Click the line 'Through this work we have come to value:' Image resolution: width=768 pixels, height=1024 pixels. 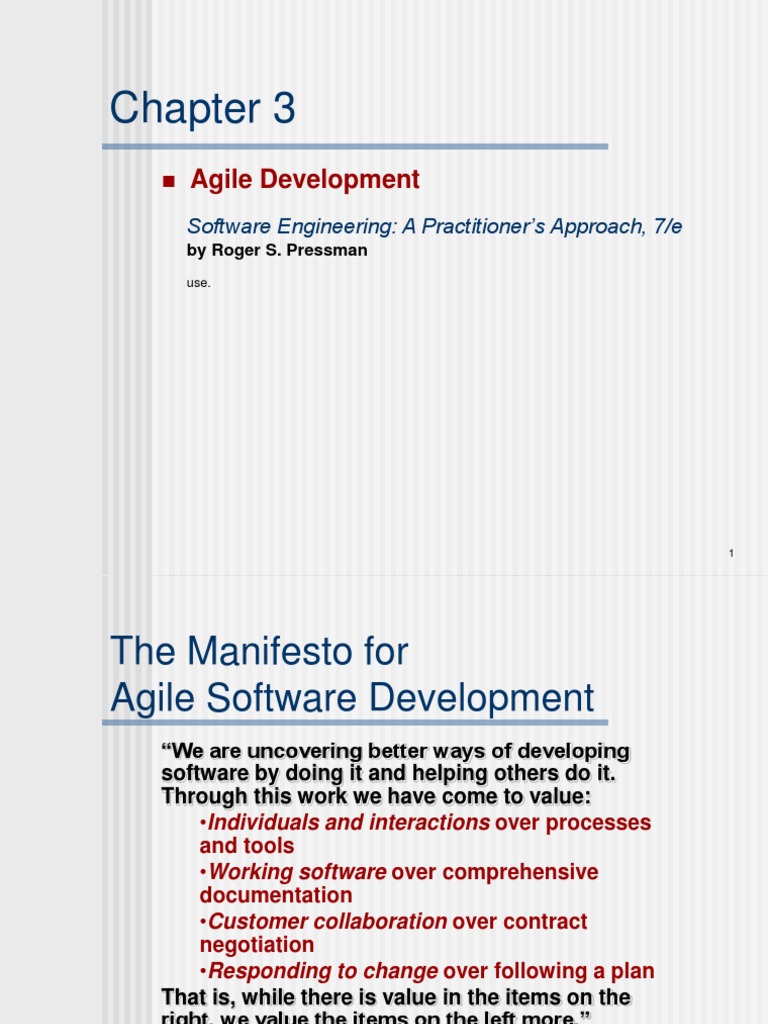tap(376, 796)
